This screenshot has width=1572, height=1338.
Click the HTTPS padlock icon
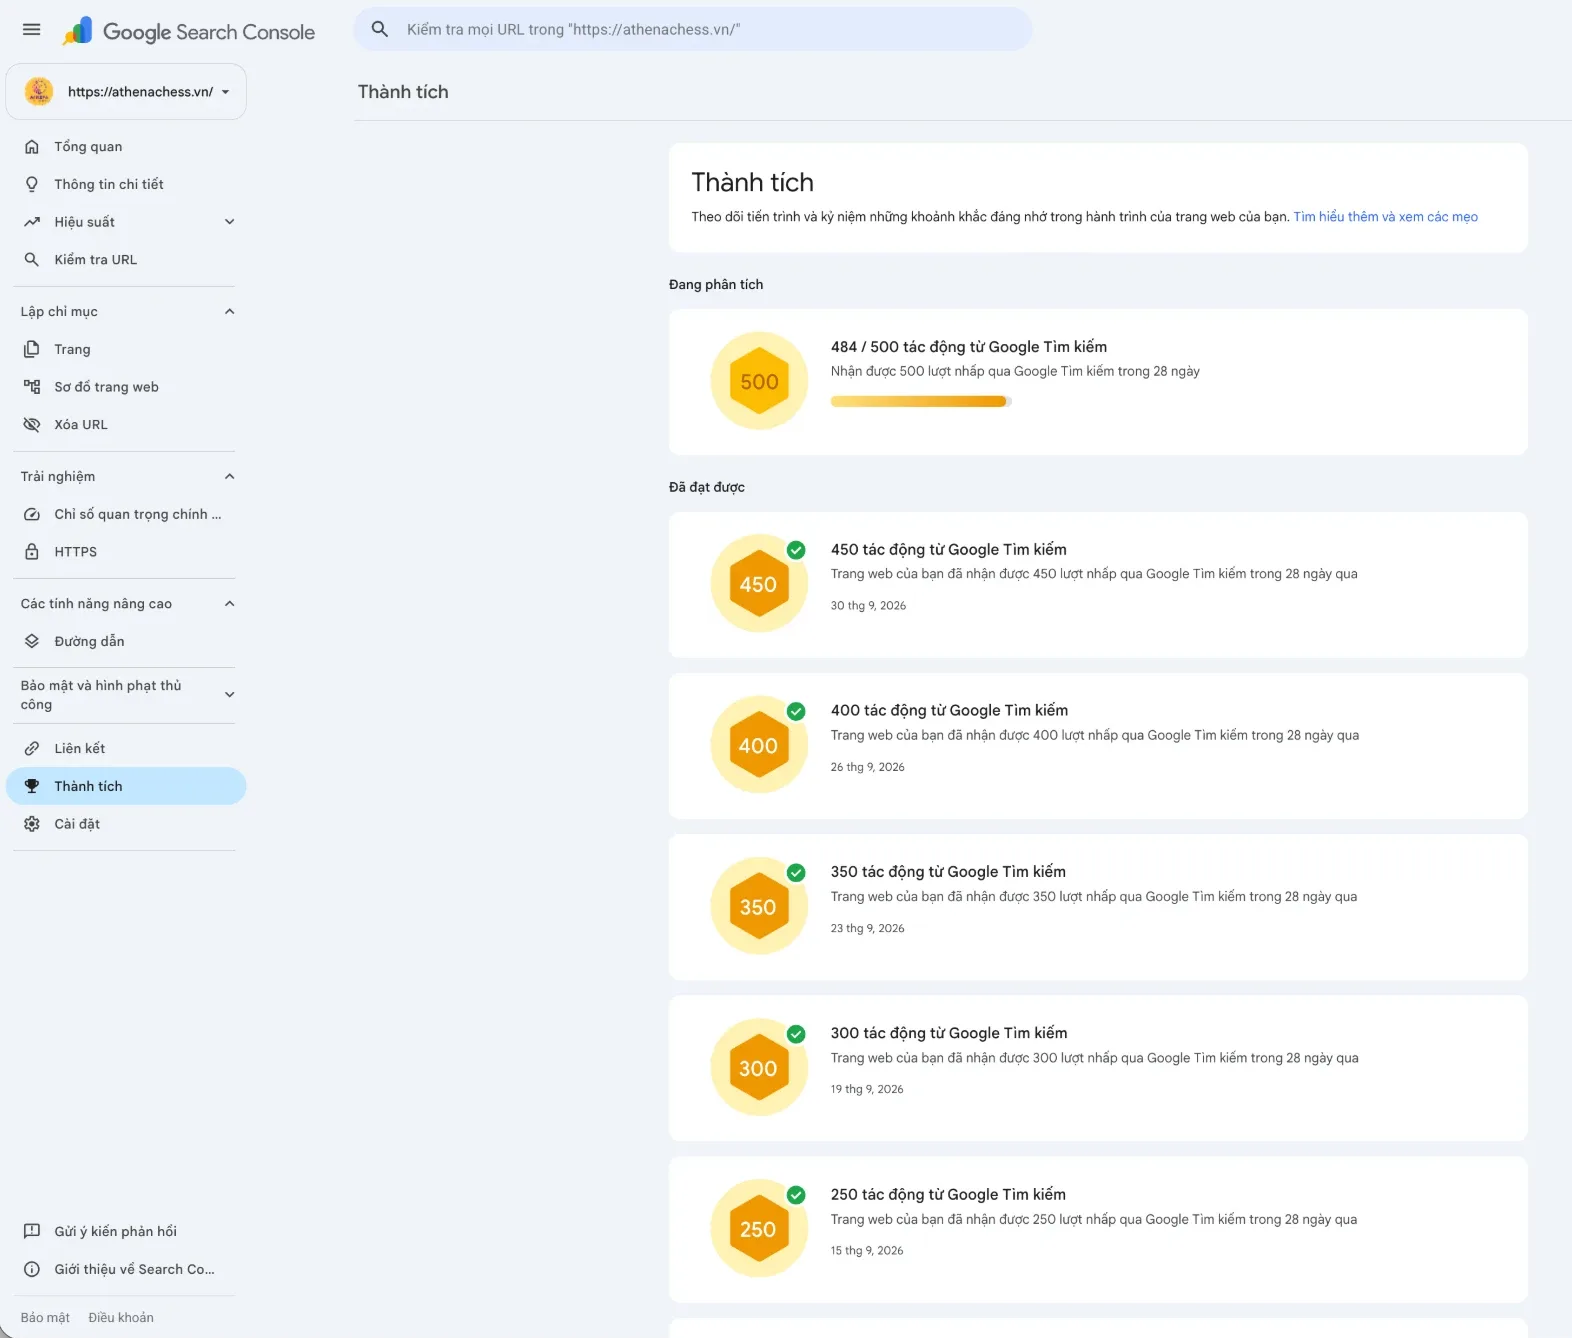[x=32, y=552]
